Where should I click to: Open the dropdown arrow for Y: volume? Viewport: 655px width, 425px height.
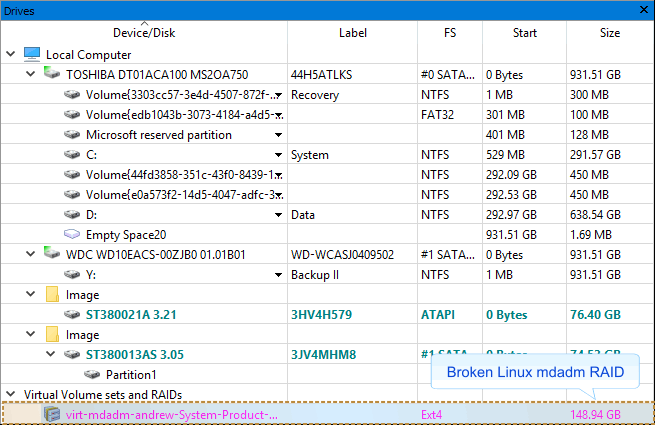(278, 274)
